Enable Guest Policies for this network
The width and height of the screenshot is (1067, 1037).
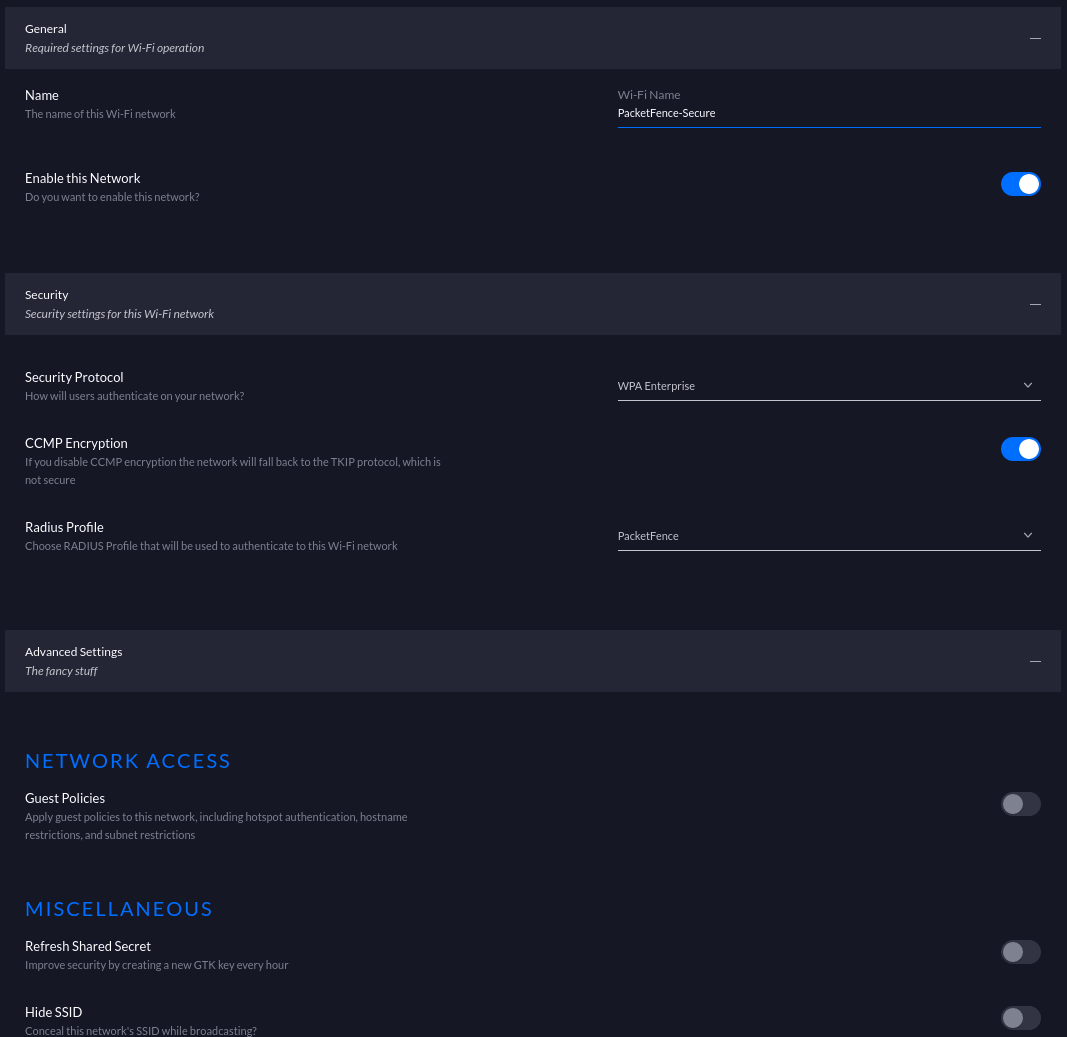point(1020,804)
